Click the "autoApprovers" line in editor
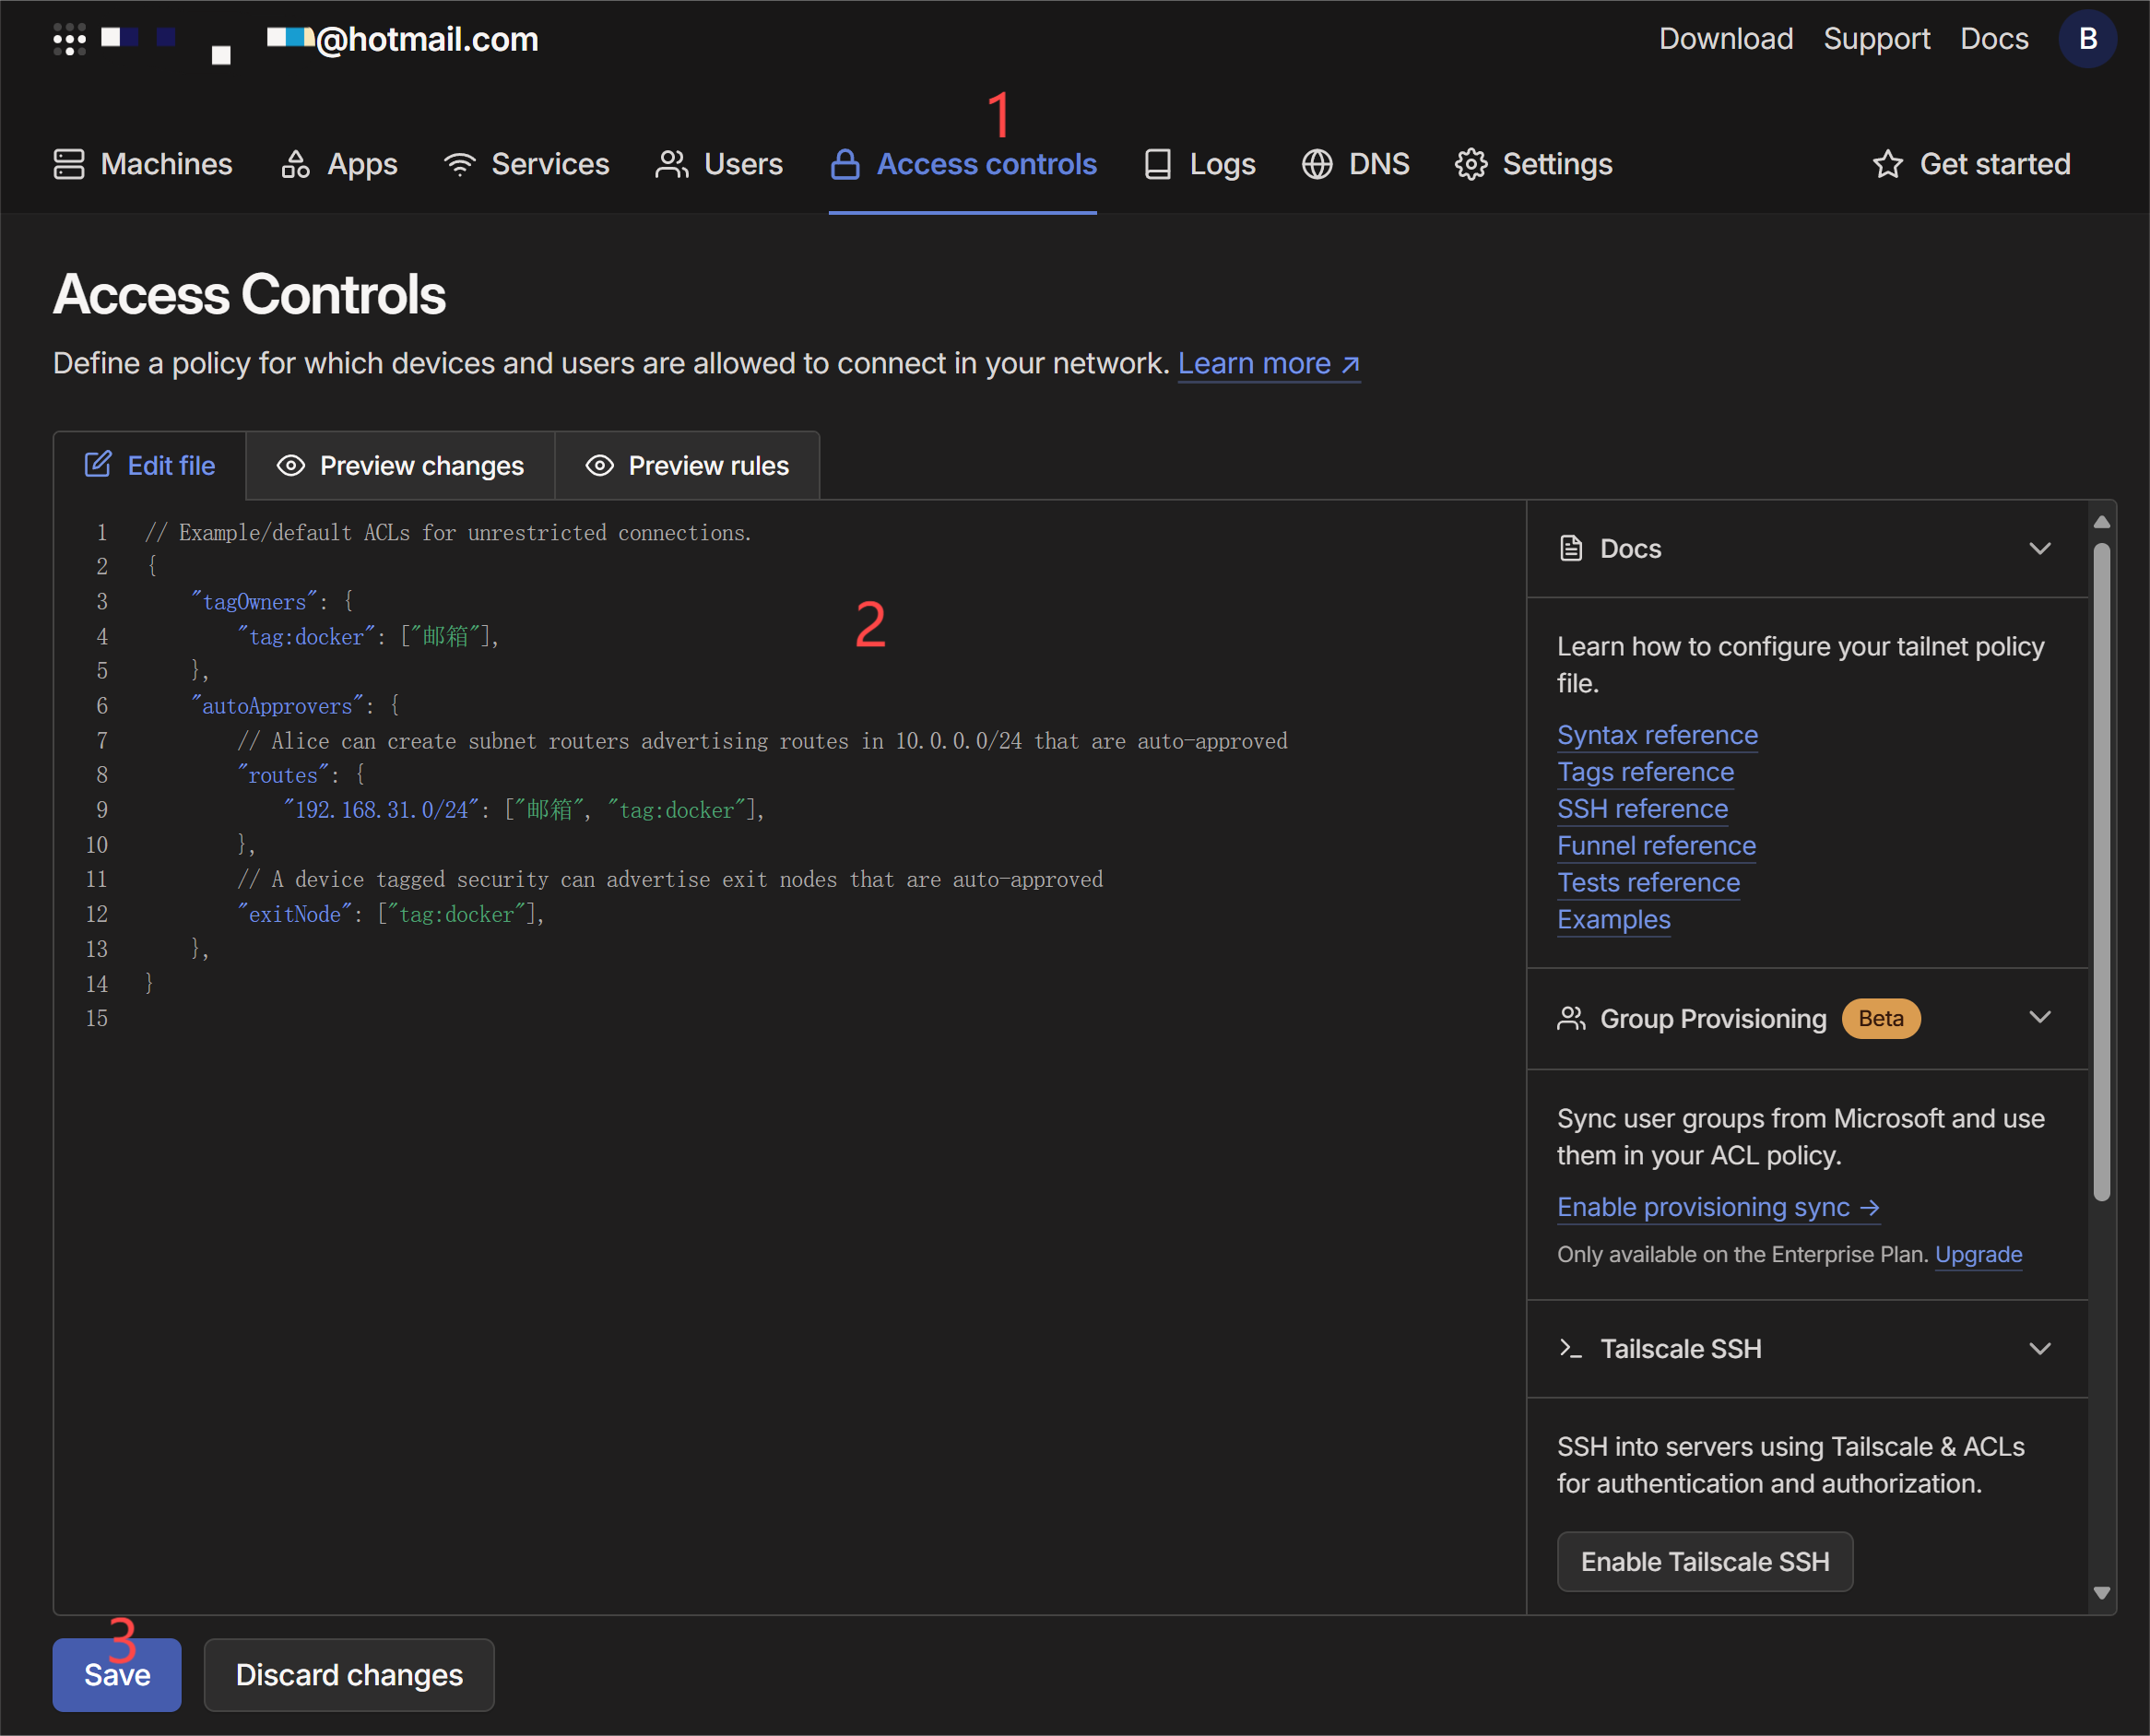 coord(295,705)
